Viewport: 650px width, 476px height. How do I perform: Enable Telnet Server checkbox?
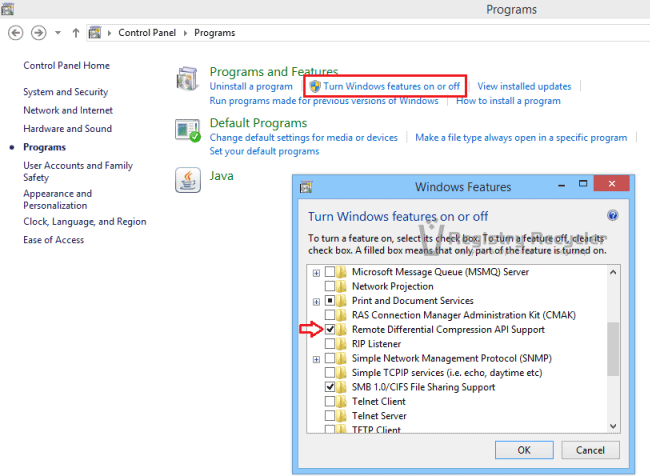330,415
